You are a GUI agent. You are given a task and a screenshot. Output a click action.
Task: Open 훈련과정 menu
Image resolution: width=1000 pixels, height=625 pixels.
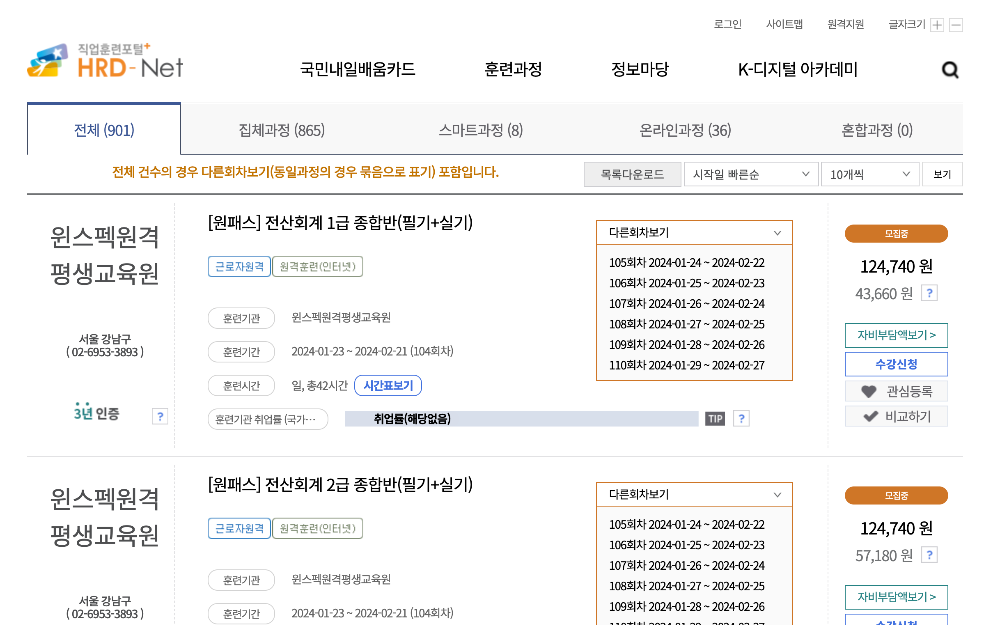point(513,69)
